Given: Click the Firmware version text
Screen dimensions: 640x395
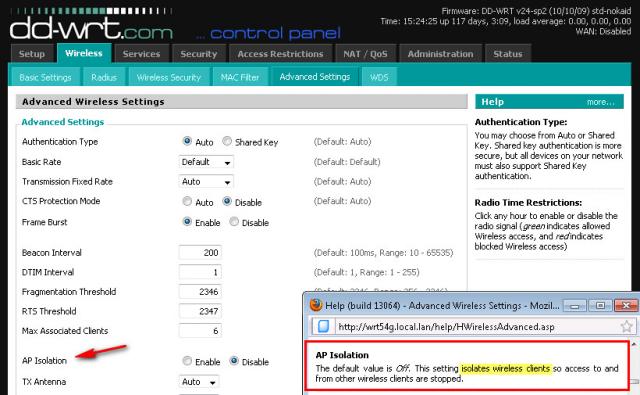Looking at the screenshot, I should pyautogui.click(x=536, y=11).
